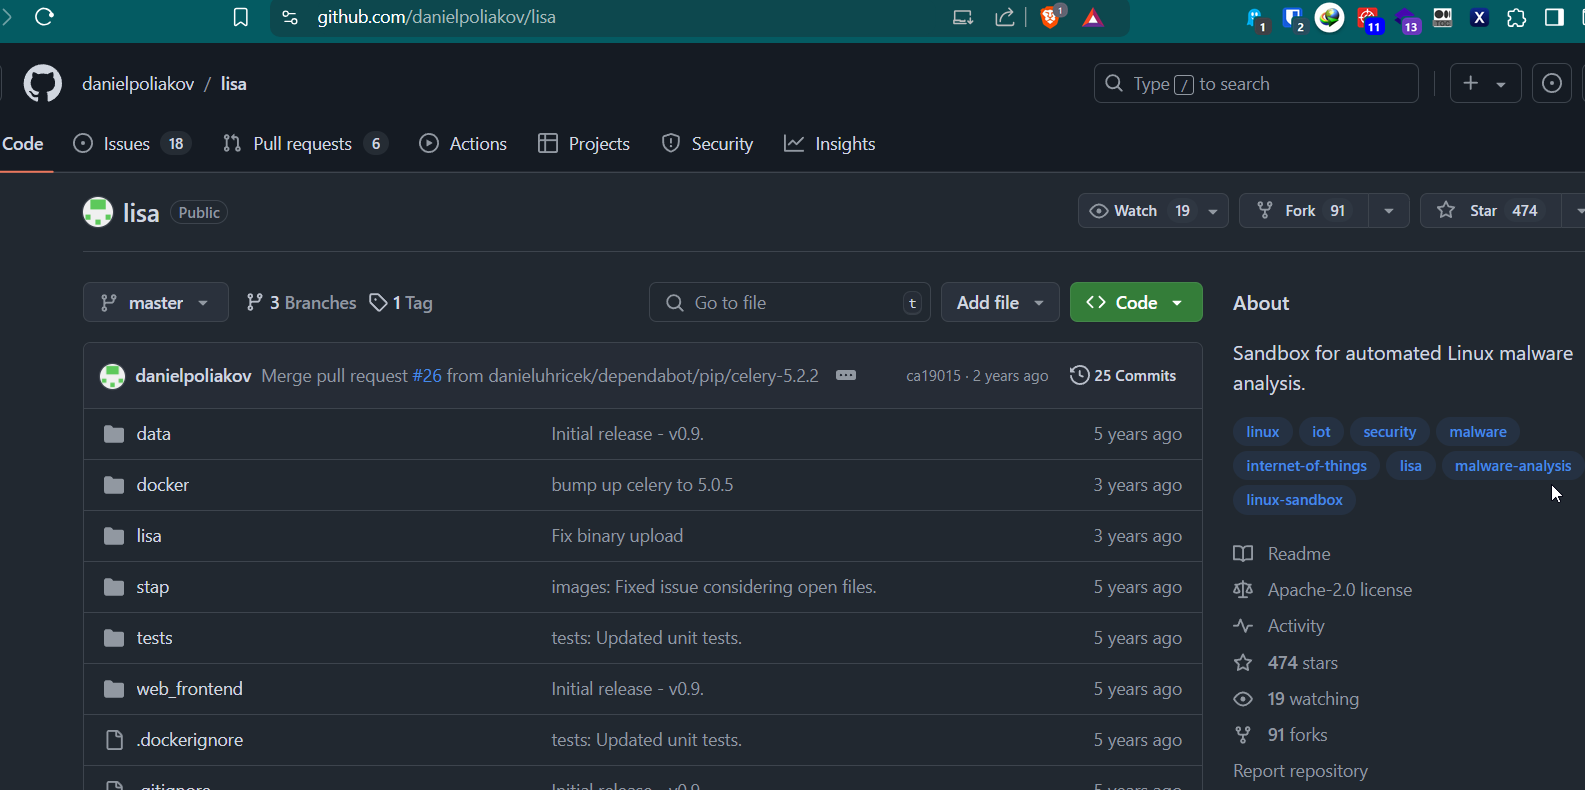Click the GitHub logo icon

(x=43, y=84)
